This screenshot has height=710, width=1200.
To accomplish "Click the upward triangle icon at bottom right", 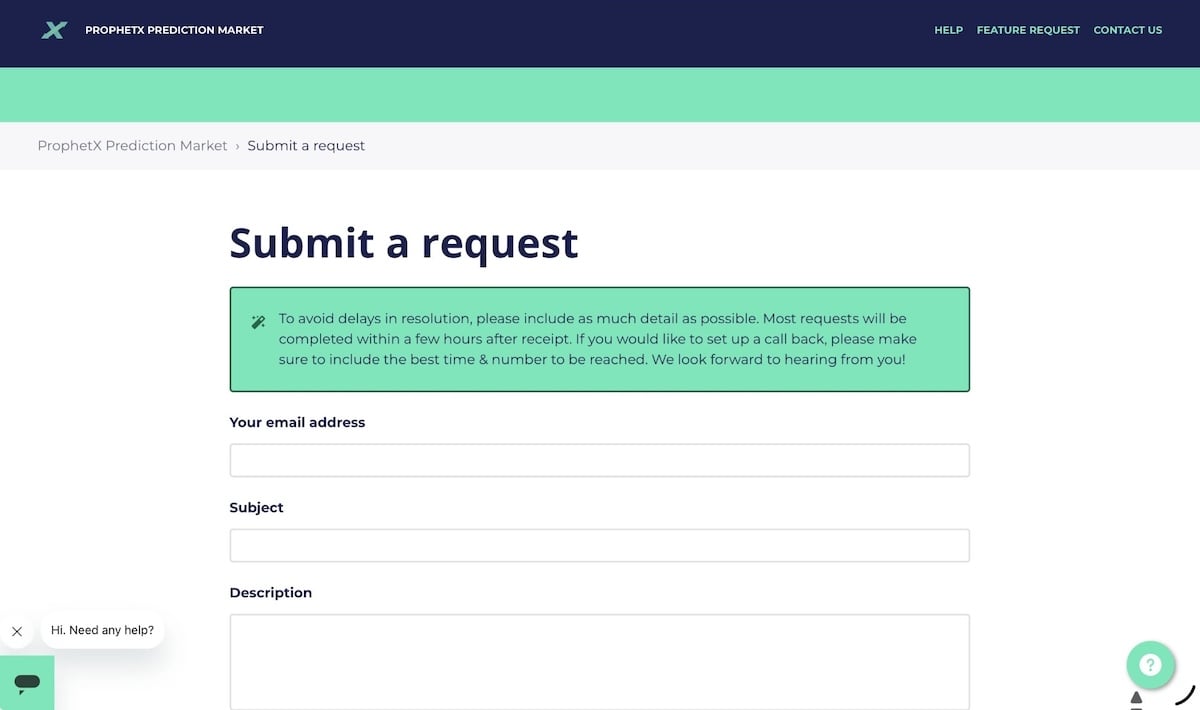I will click(x=1136, y=697).
